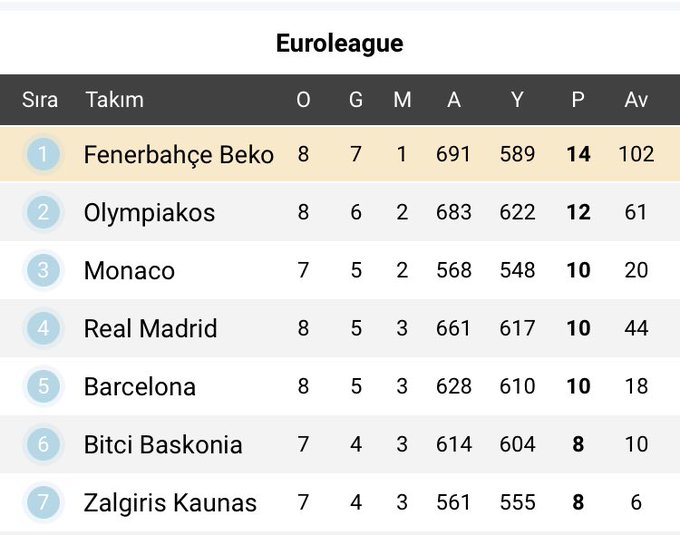Click the rank 2 badge icon
Image resolution: width=680 pixels, height=535 pixels.
click(x=43, y=212)
